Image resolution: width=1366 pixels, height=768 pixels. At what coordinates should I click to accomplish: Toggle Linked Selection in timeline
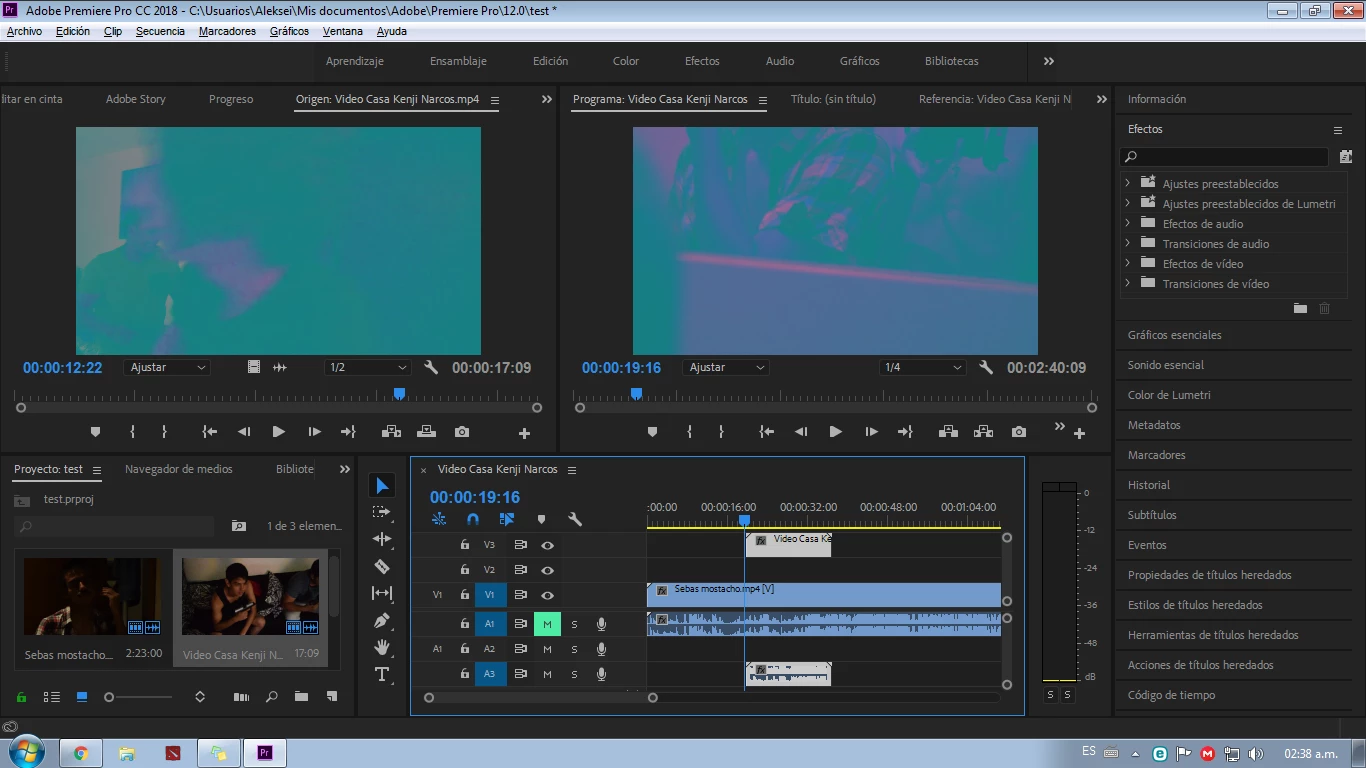507,519
